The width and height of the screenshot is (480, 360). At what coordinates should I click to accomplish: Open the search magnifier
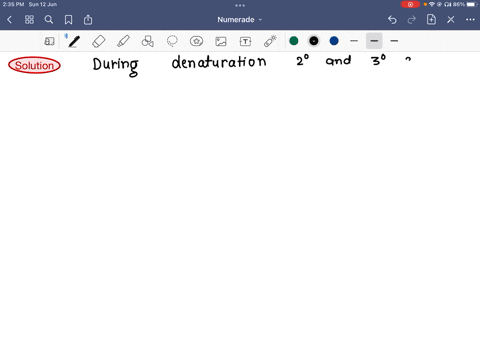point(49,20)
